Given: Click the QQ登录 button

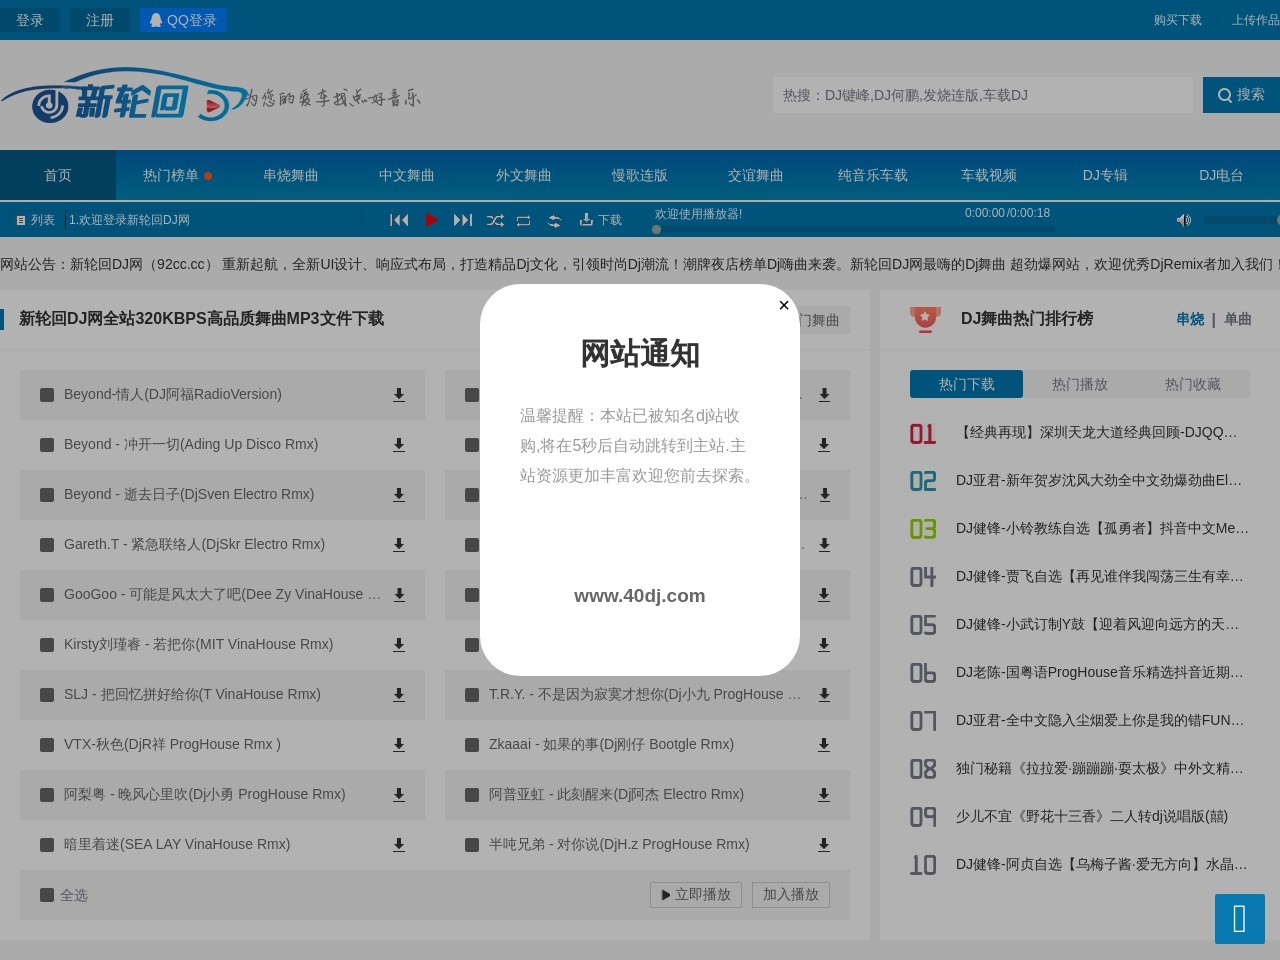Looking at the screenshot, I should (183, 20).
